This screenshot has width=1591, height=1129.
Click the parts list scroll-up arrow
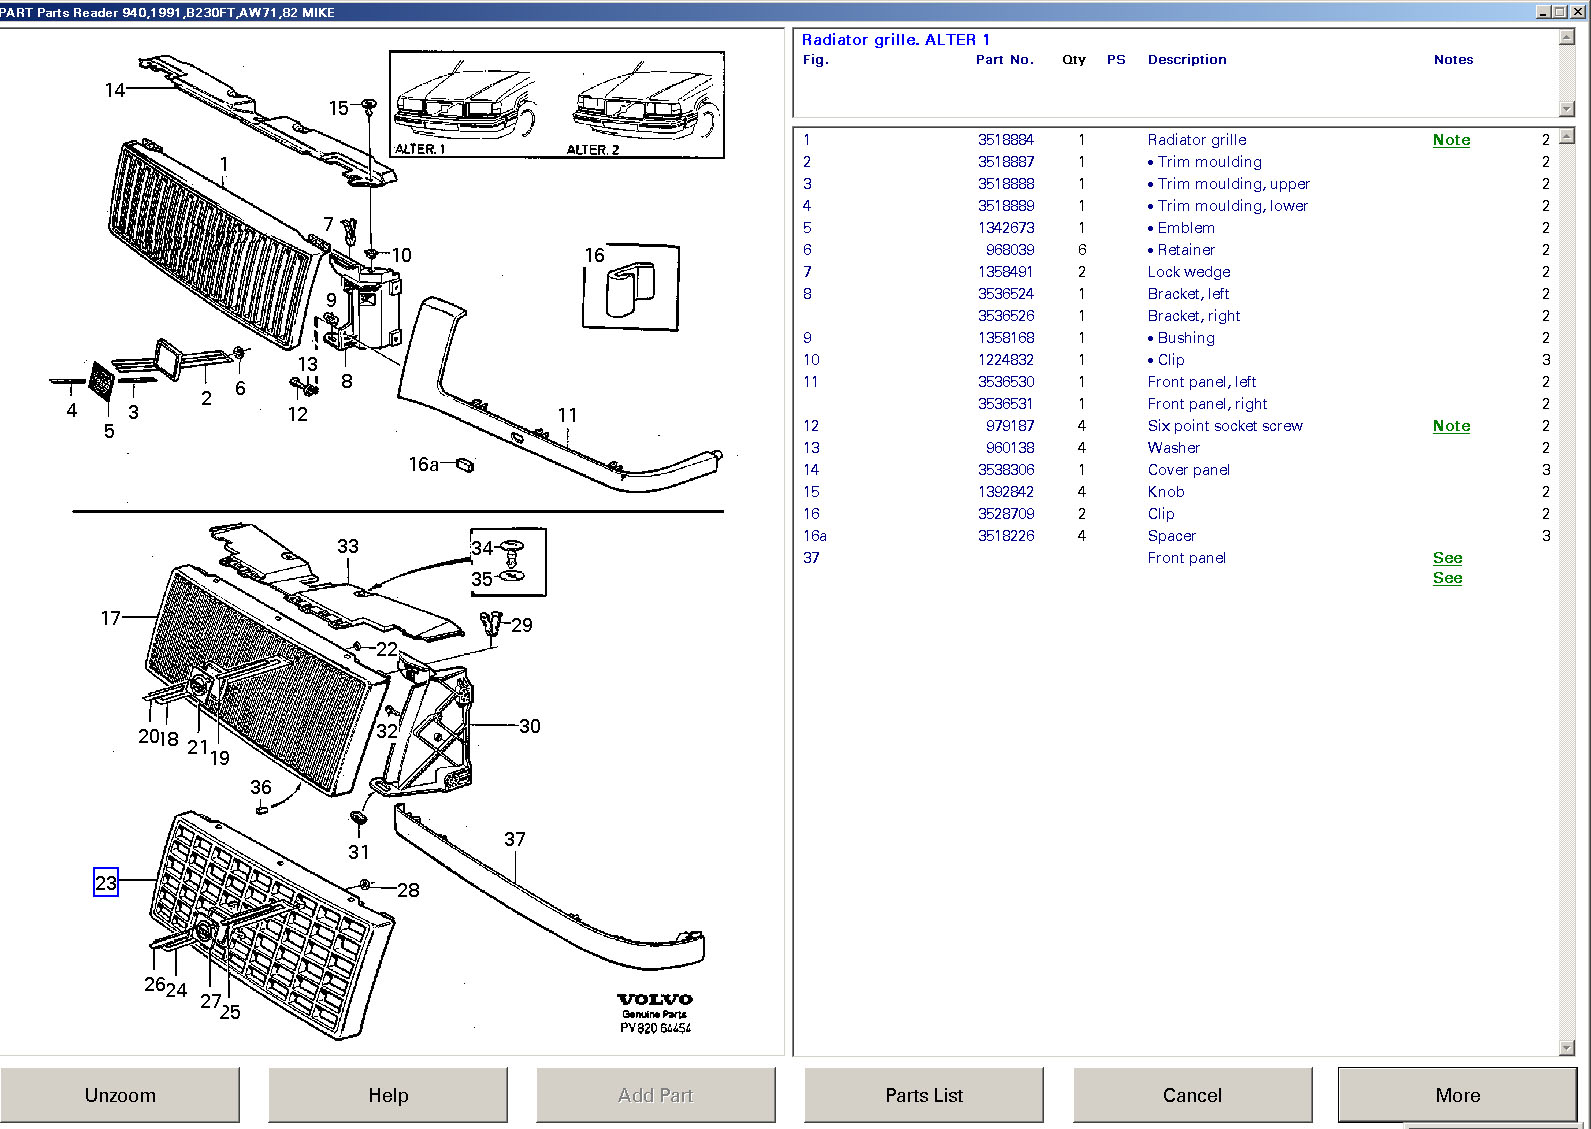[x=1567, y=136]
